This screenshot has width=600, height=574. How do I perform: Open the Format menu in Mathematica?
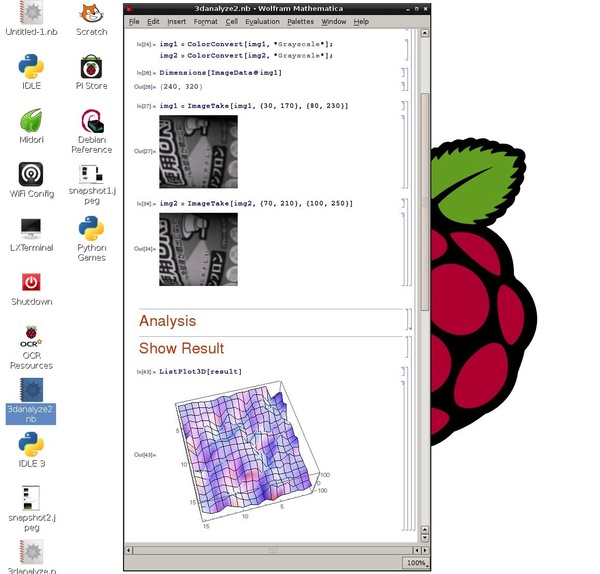coord(206,21)
